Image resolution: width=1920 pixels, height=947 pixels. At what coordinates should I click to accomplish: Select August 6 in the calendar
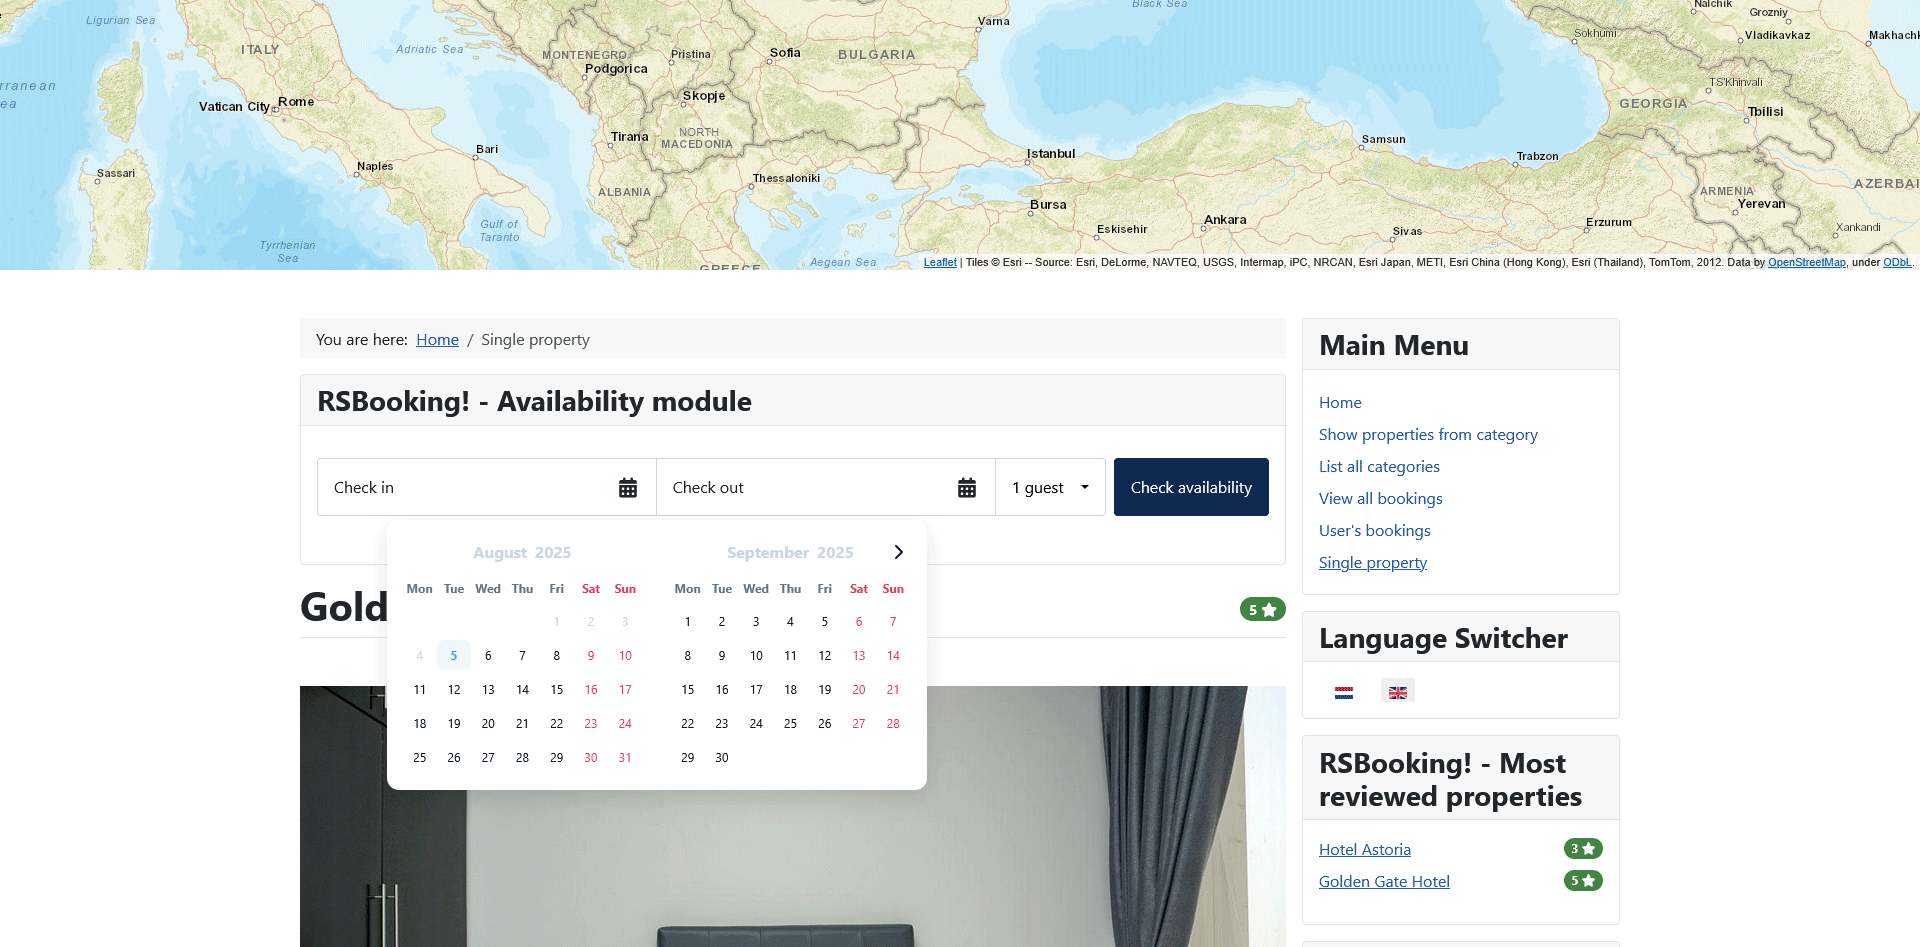click(488, 655)
